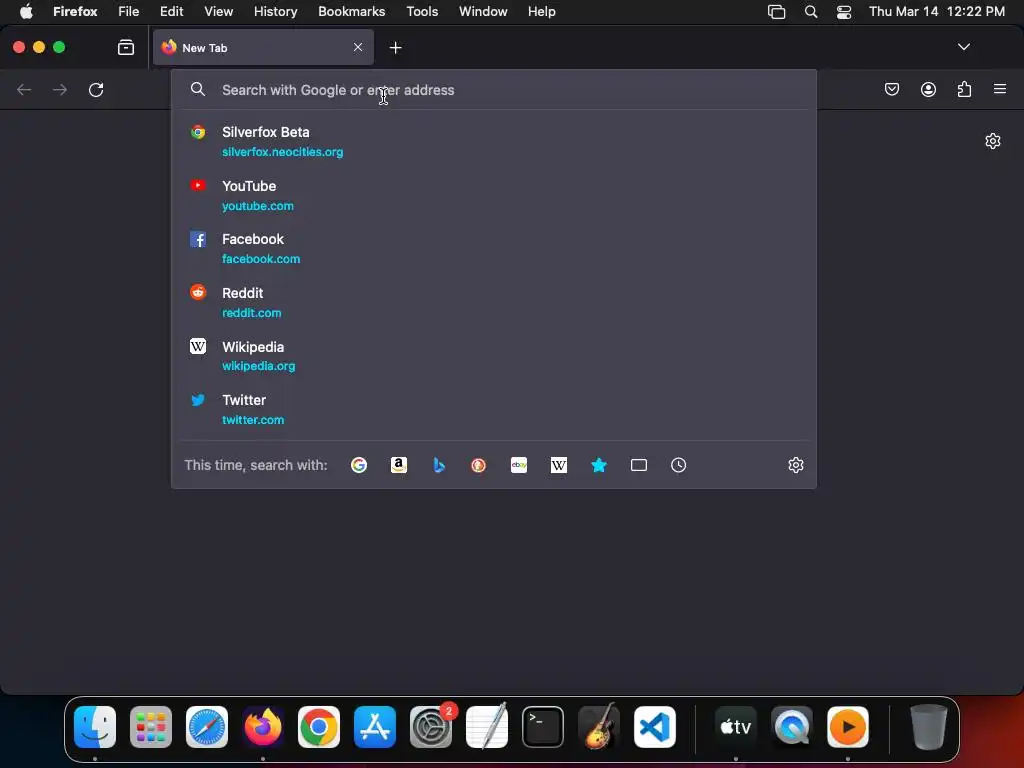Open the Apple menu
Image resolution: width=1024 pixels, height=768 pixels.
[x=26, y=12]
